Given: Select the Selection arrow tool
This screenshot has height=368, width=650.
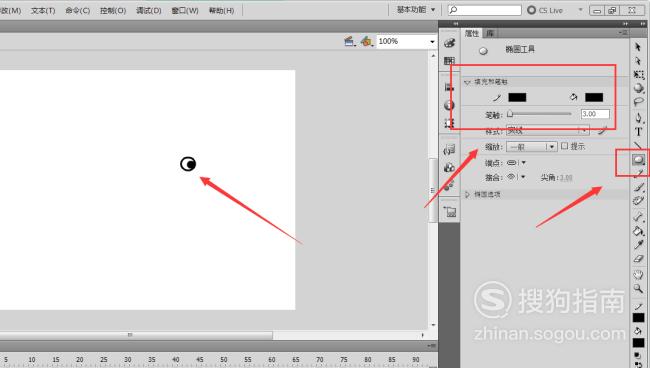Looking at the screenshot, I should [638, 47].
